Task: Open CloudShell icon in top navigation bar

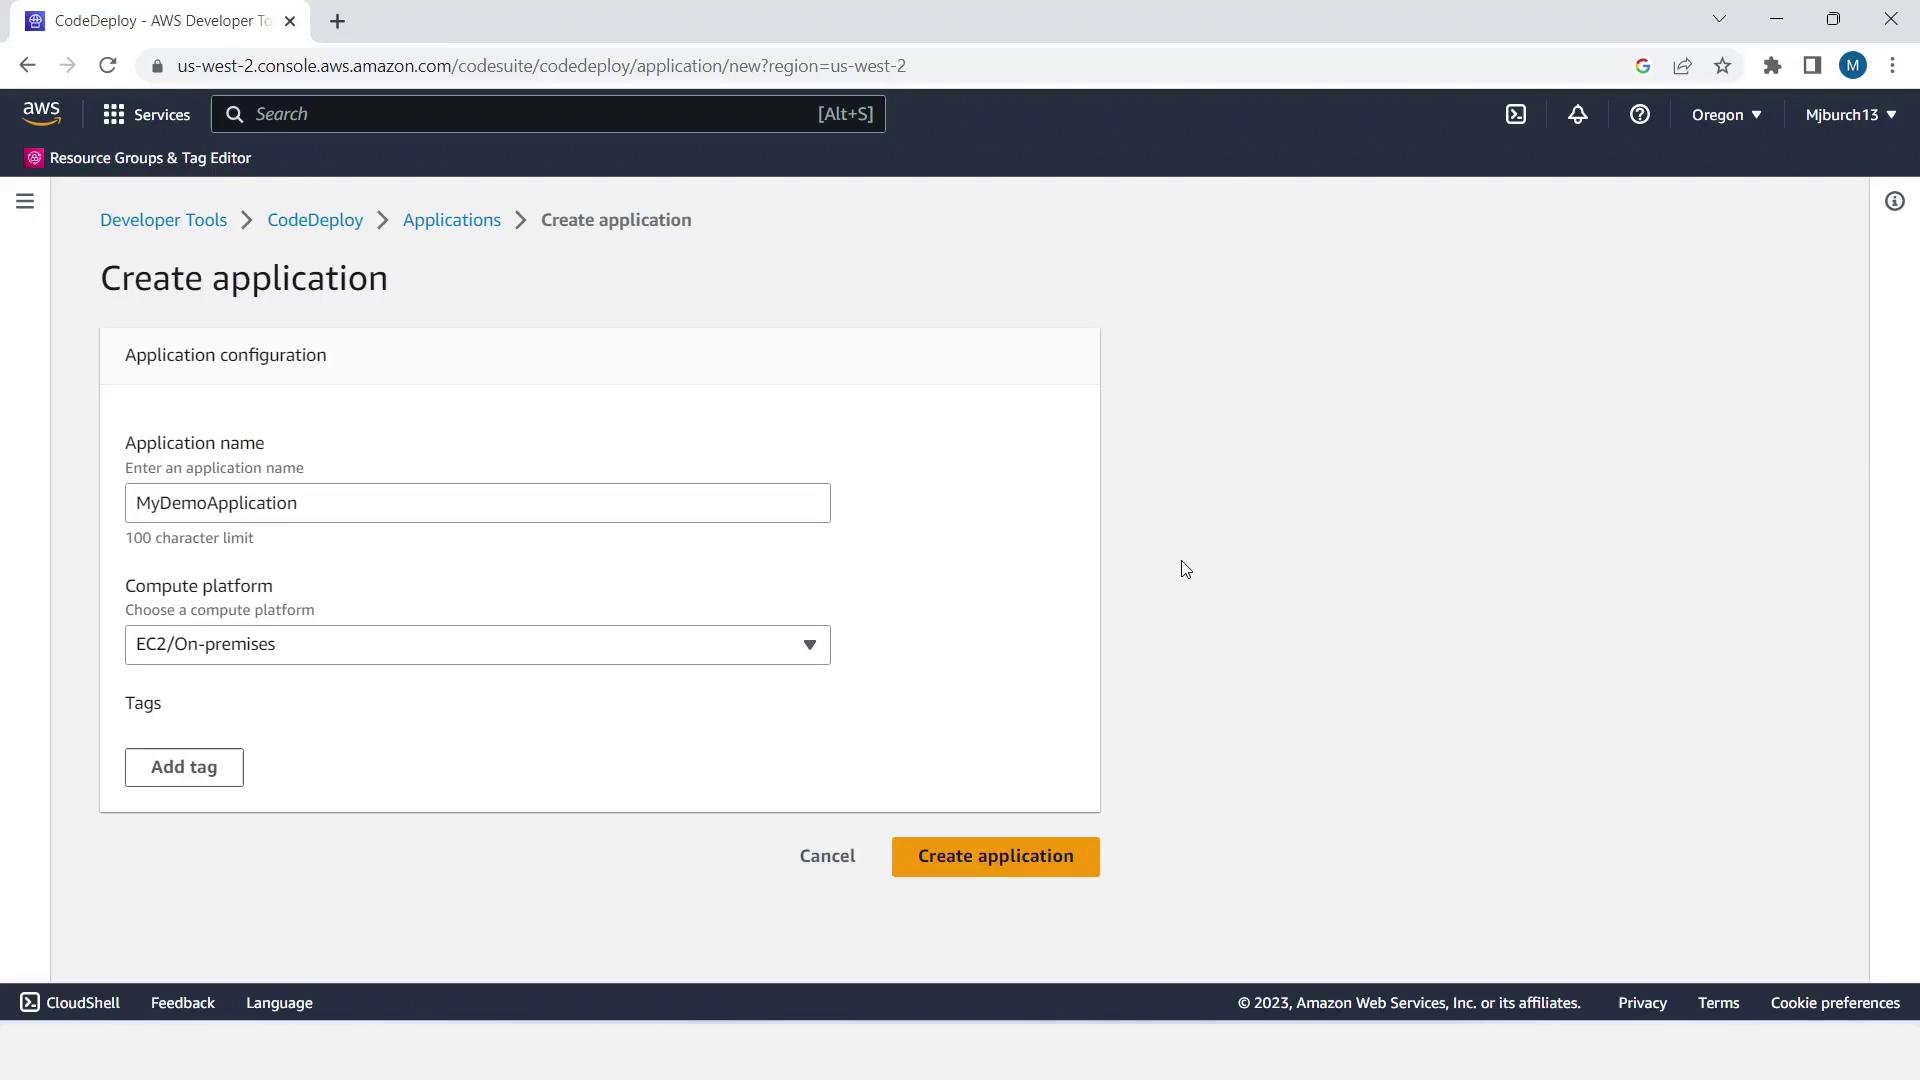Action: coord(1516,114)
